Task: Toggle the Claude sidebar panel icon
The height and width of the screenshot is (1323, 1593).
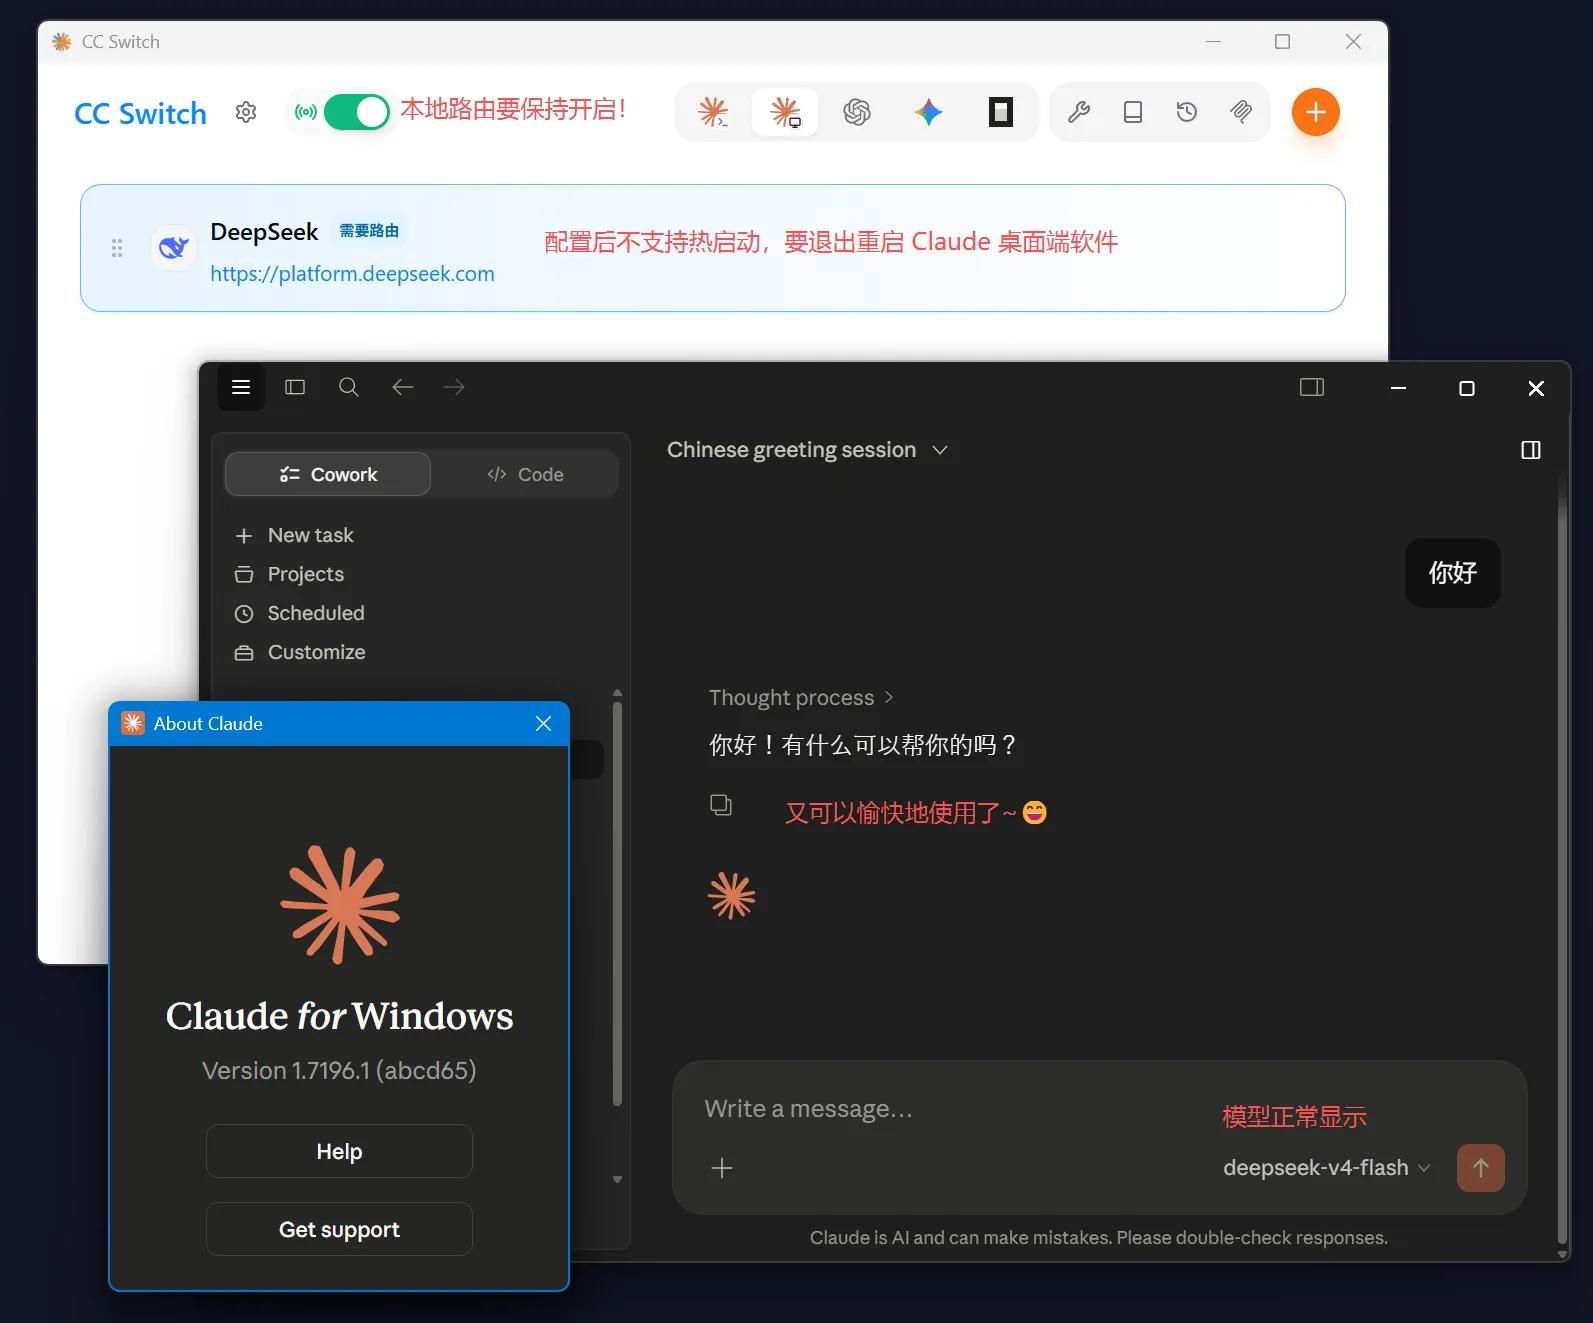Action: click(295, 387)
